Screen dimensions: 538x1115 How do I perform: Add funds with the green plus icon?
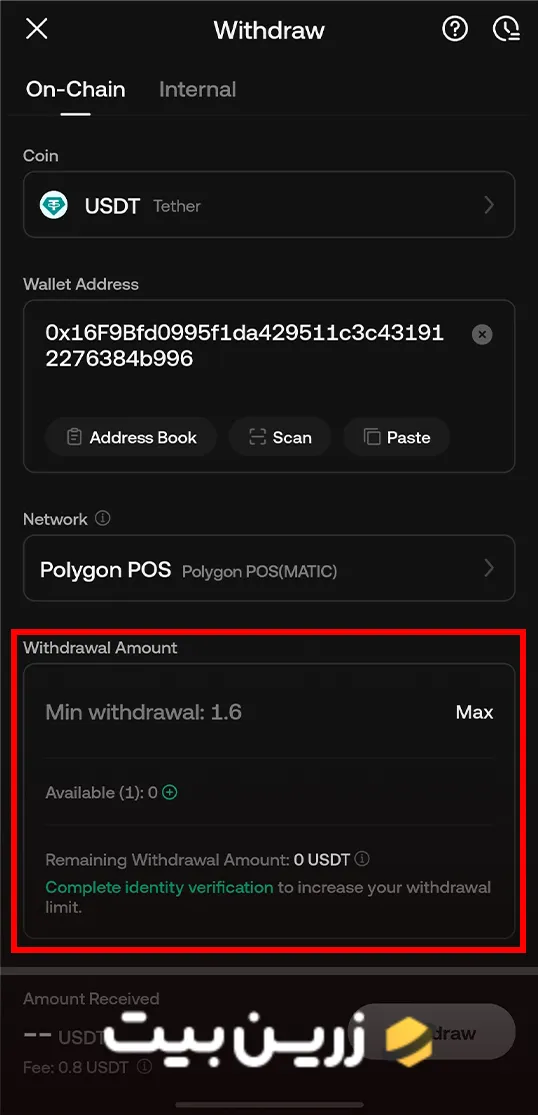tap(170, 792)
